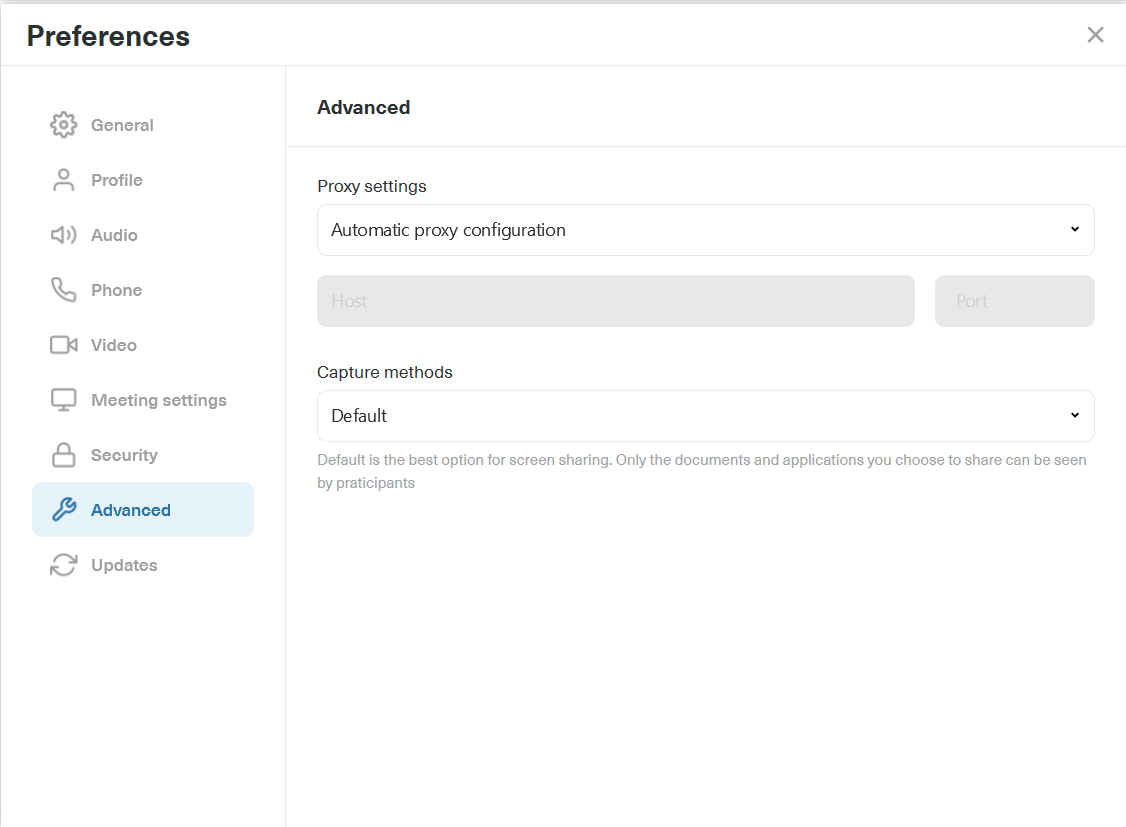Screen dimensions: 1126x827
Task: Click the Audio speaker icon
Action: (x=62, y=234)
